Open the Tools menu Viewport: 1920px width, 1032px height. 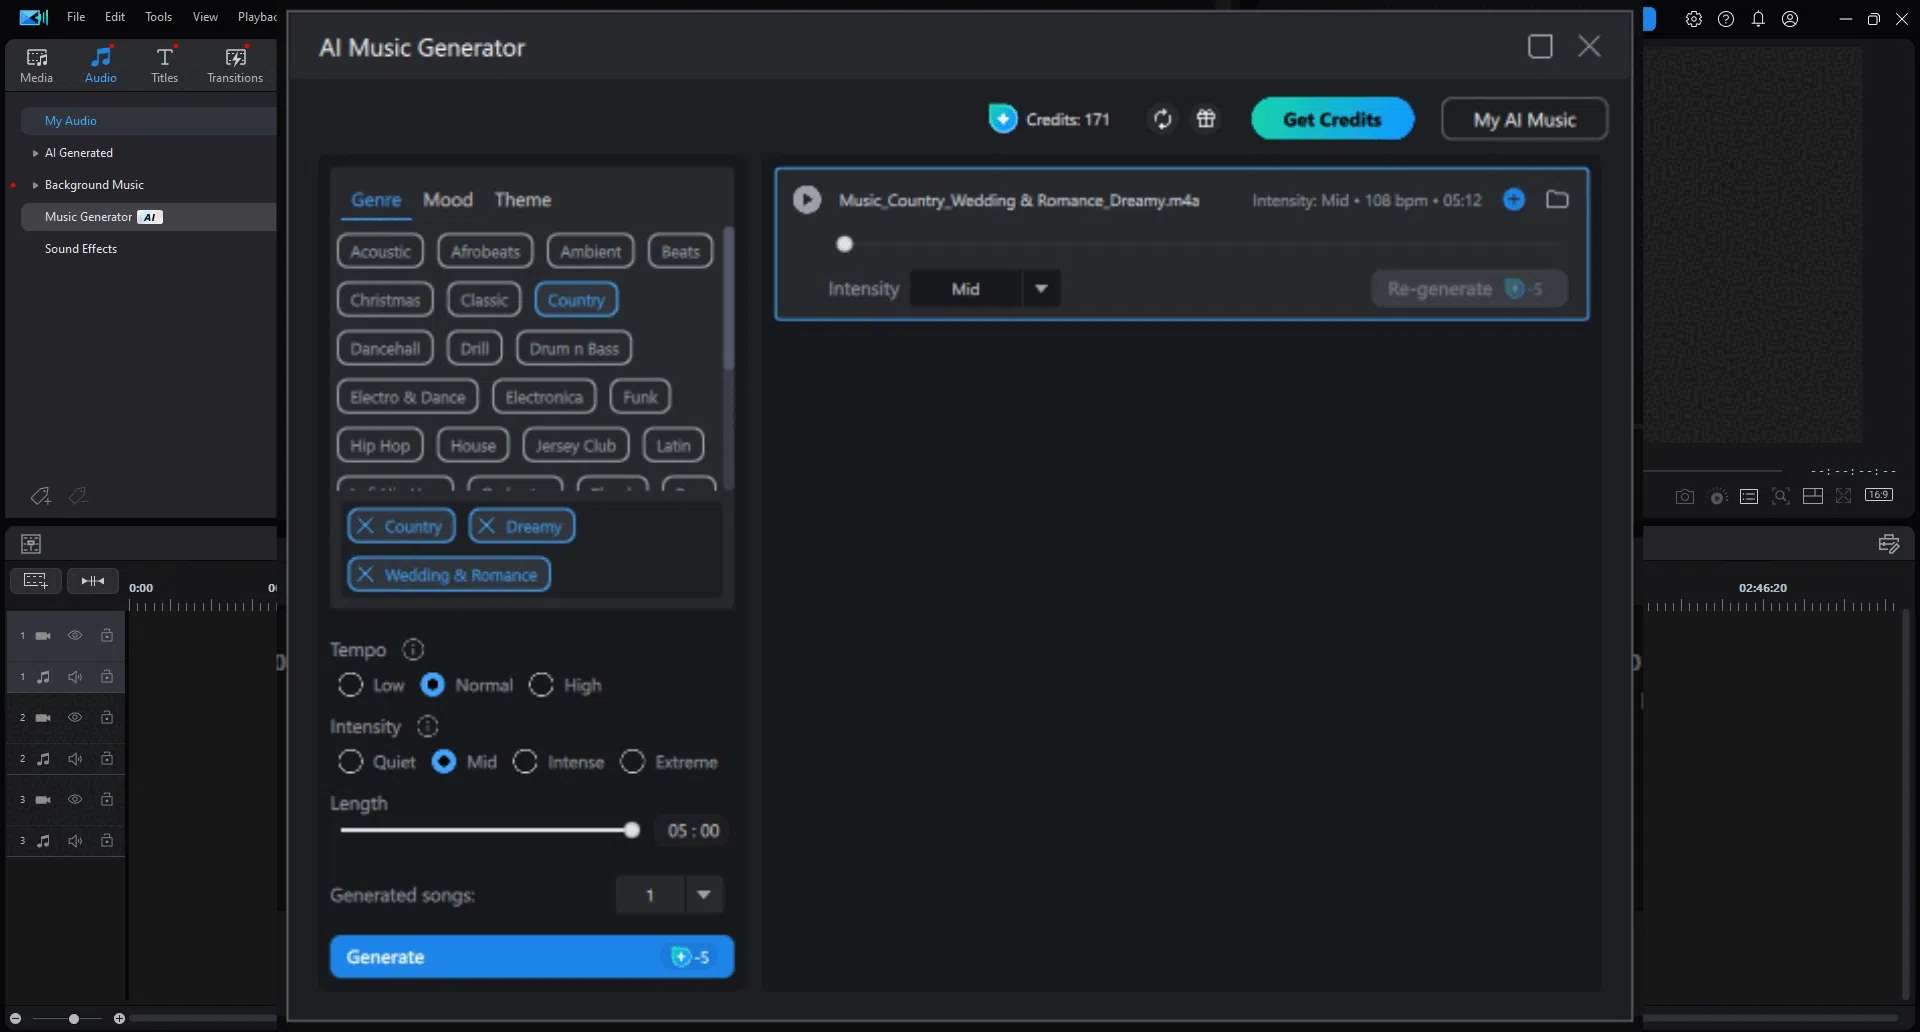tap(157, 17)
